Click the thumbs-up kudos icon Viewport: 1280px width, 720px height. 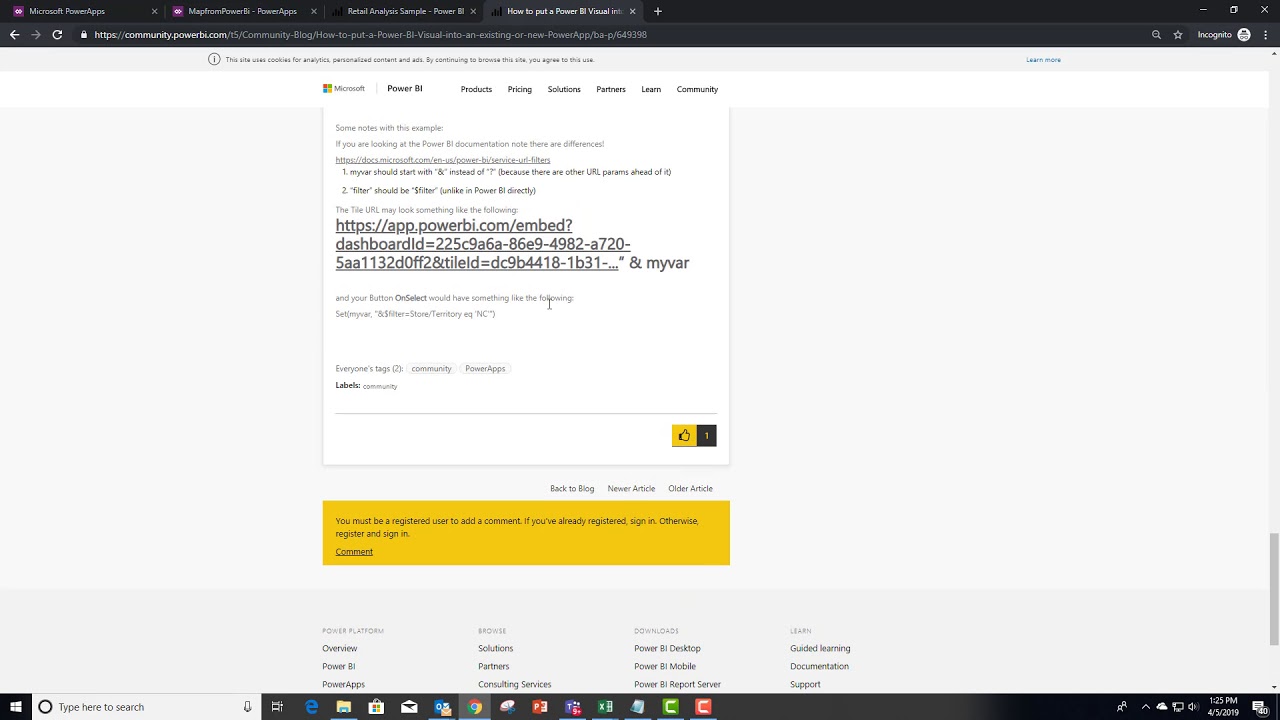click(684, 435)
